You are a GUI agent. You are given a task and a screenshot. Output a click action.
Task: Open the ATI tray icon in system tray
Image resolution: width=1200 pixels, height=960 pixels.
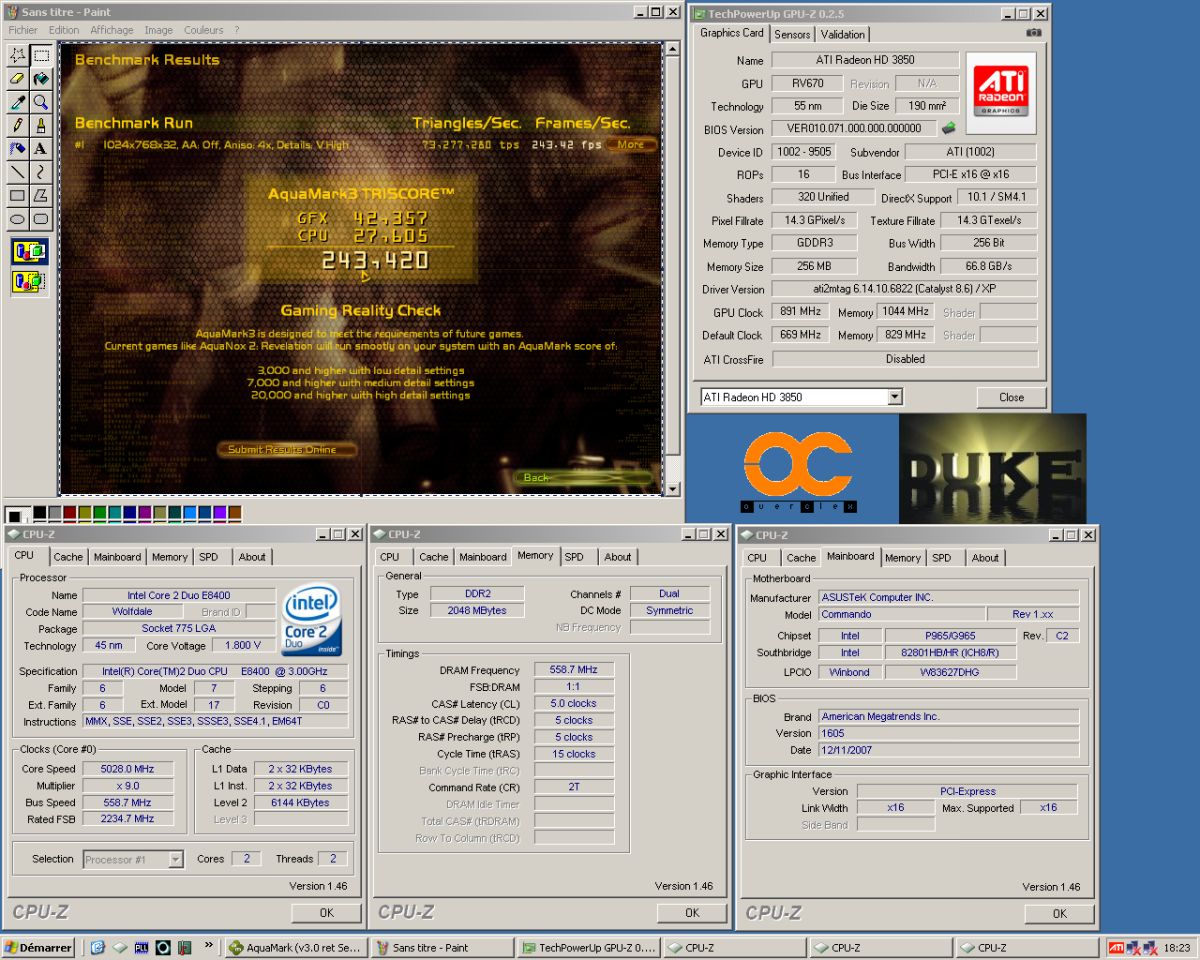pyautogui.click(x=1117, y=947)
